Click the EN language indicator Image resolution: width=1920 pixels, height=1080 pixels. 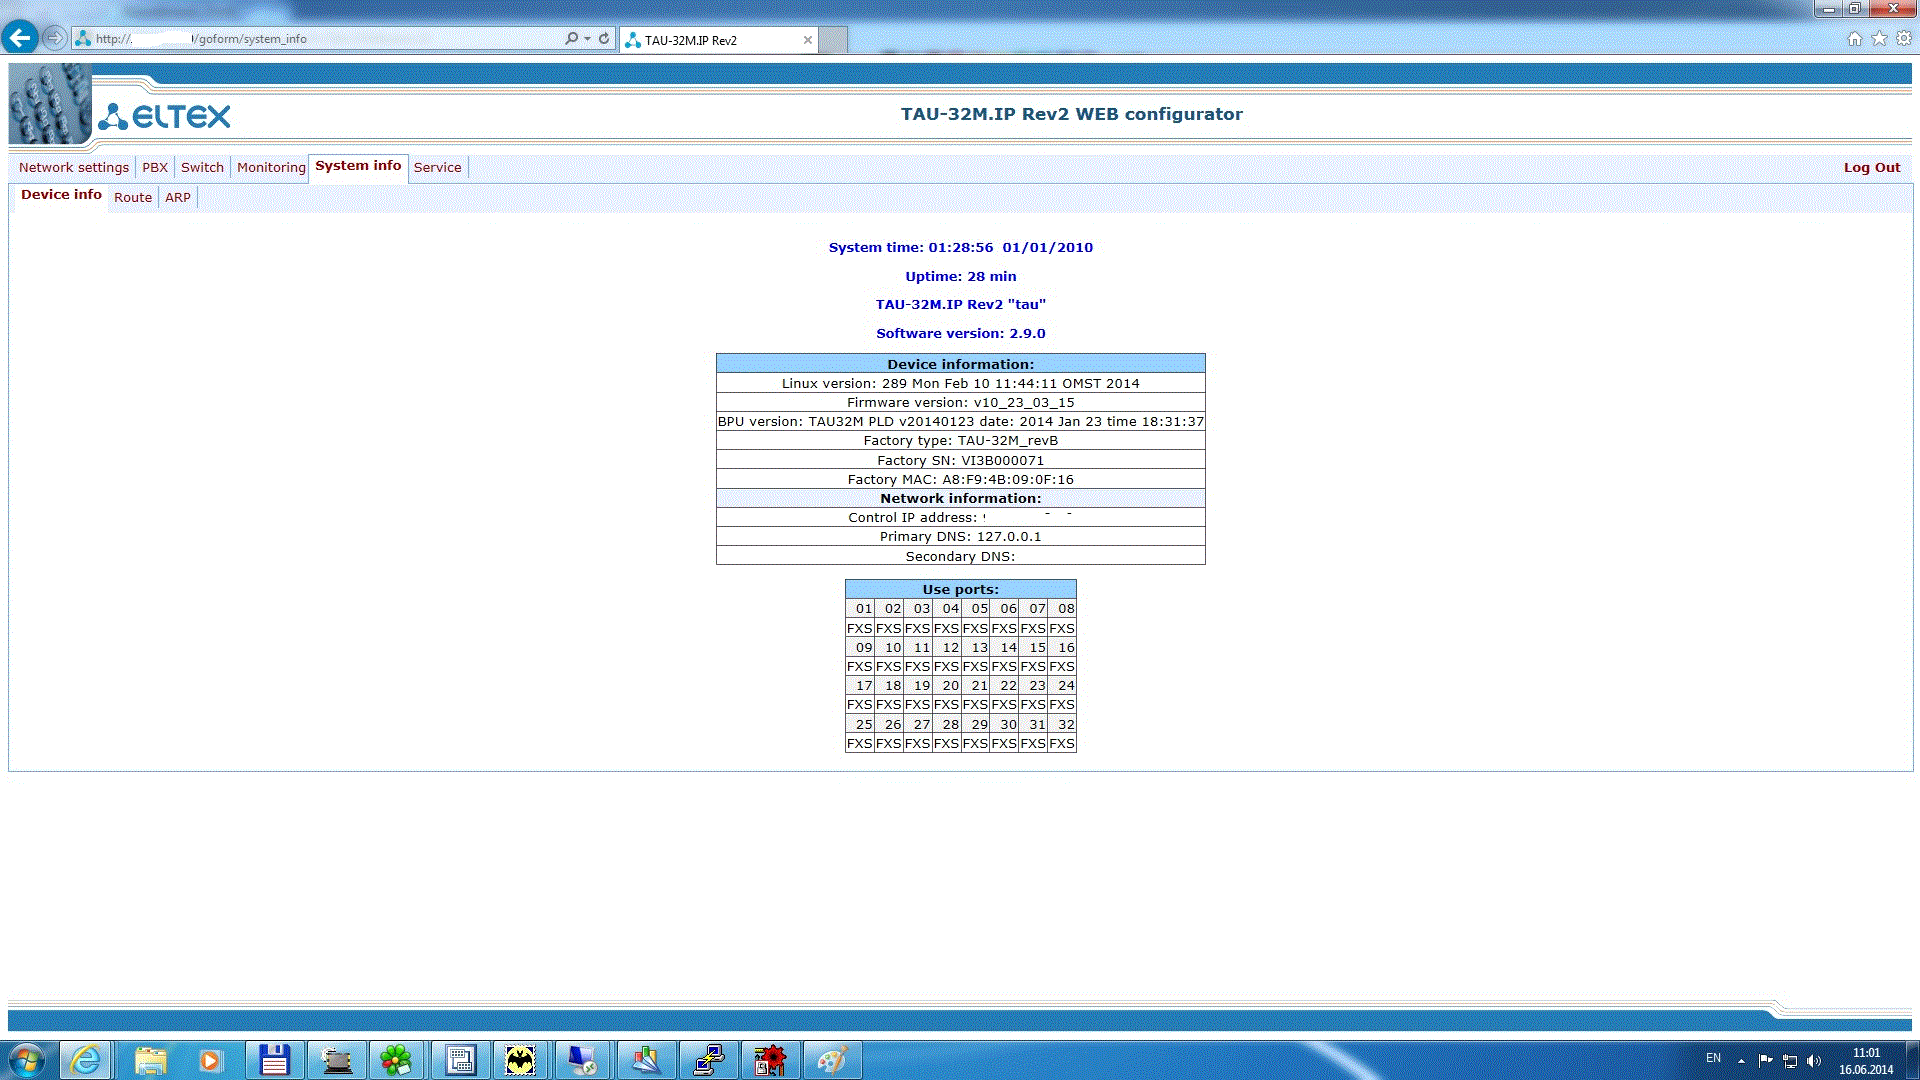[x=1713, y=1058]
